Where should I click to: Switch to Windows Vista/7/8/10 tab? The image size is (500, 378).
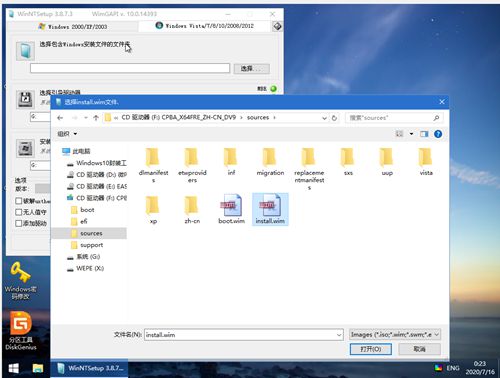(x=205, y=26)
